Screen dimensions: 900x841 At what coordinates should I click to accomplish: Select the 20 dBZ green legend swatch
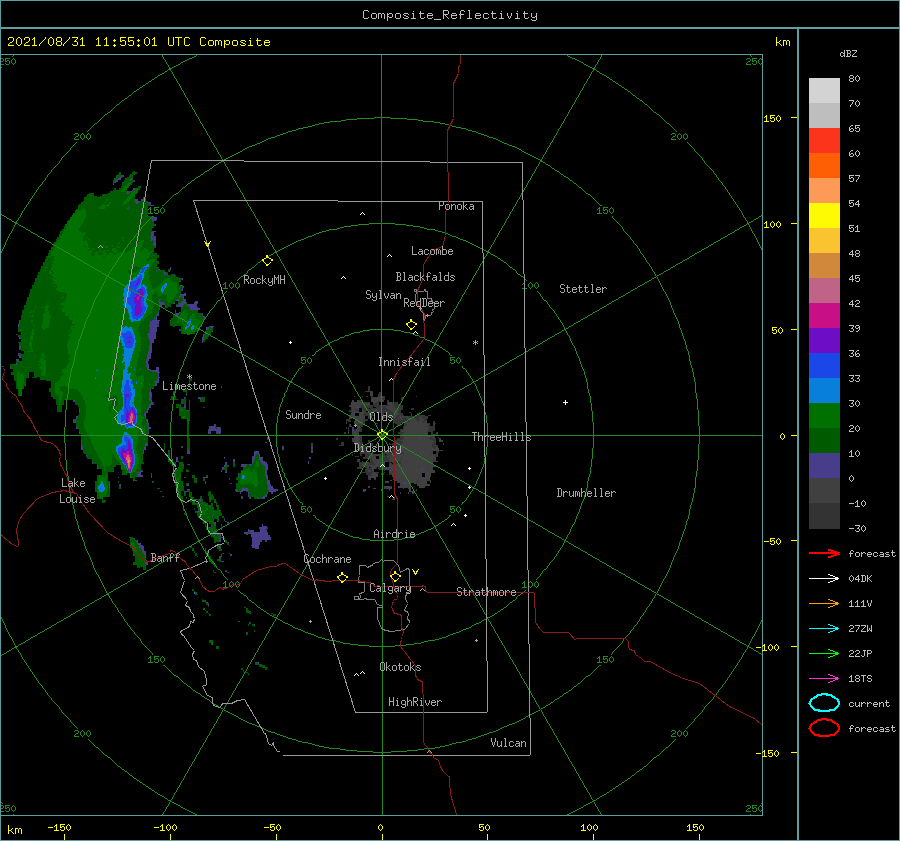[x=824, y=440]
